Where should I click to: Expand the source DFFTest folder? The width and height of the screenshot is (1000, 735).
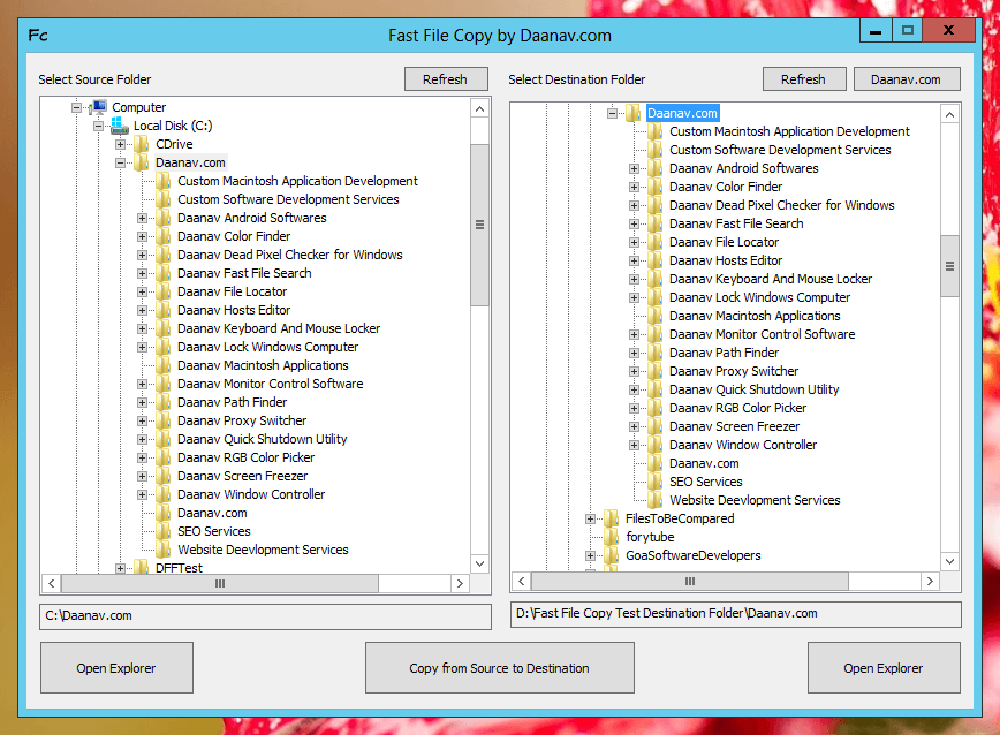pyautogui.click(x=120, y=568)
